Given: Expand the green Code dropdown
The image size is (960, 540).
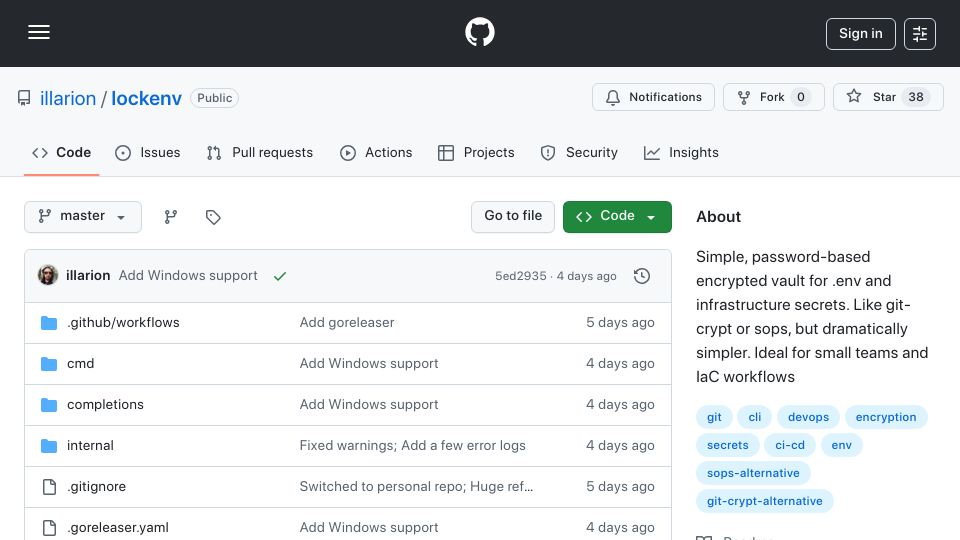Looking at the screenshot, I should 617,217.
